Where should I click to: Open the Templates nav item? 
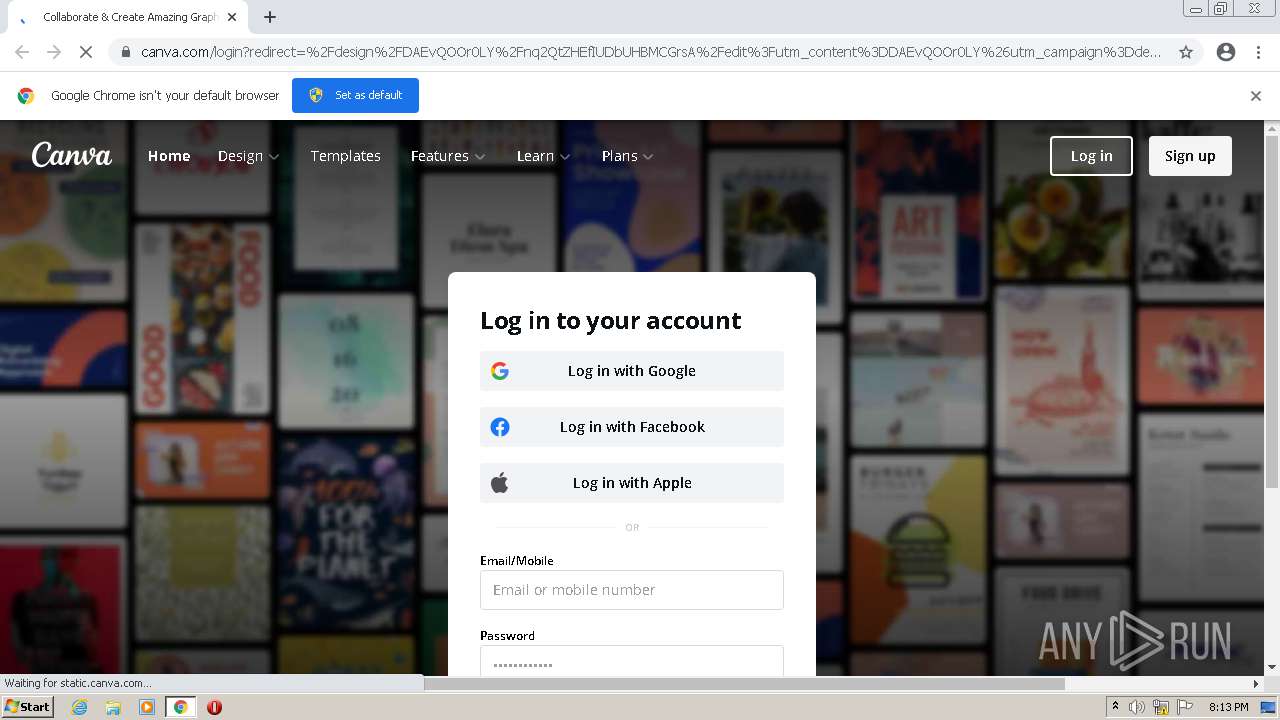345,156
